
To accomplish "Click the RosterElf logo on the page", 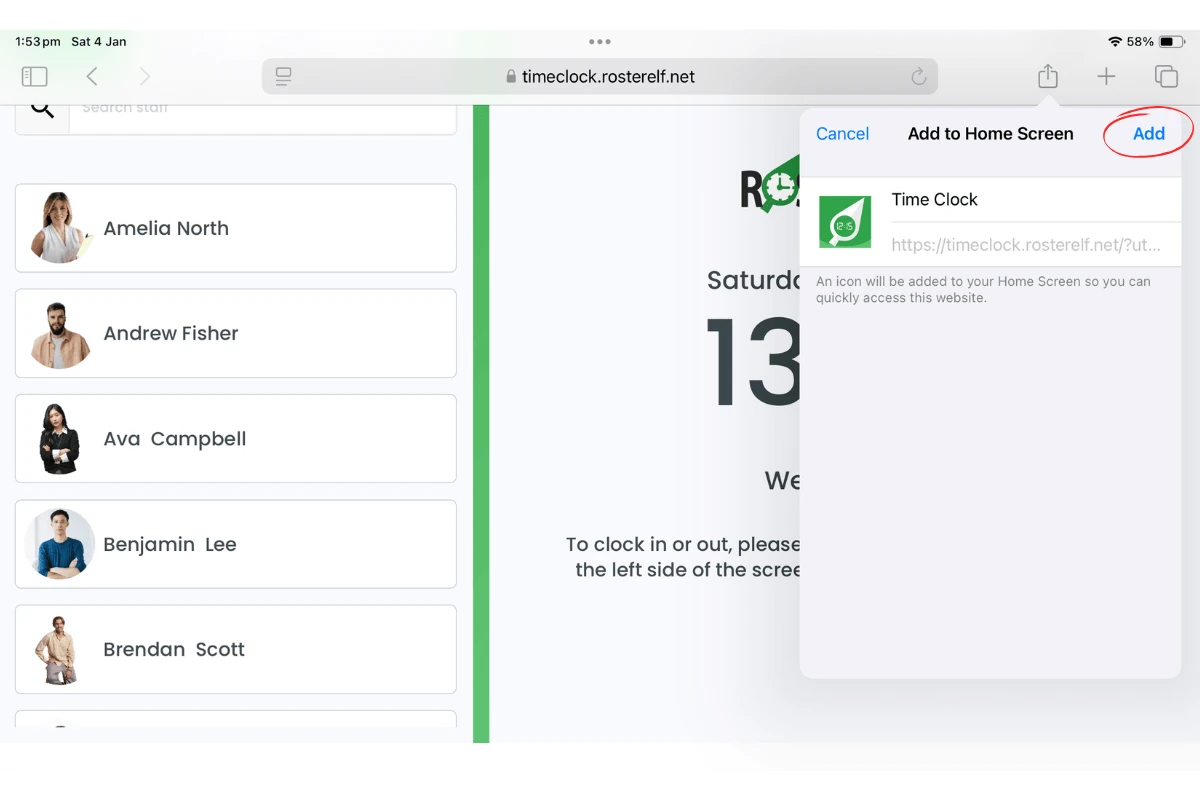I will [770, 186].
